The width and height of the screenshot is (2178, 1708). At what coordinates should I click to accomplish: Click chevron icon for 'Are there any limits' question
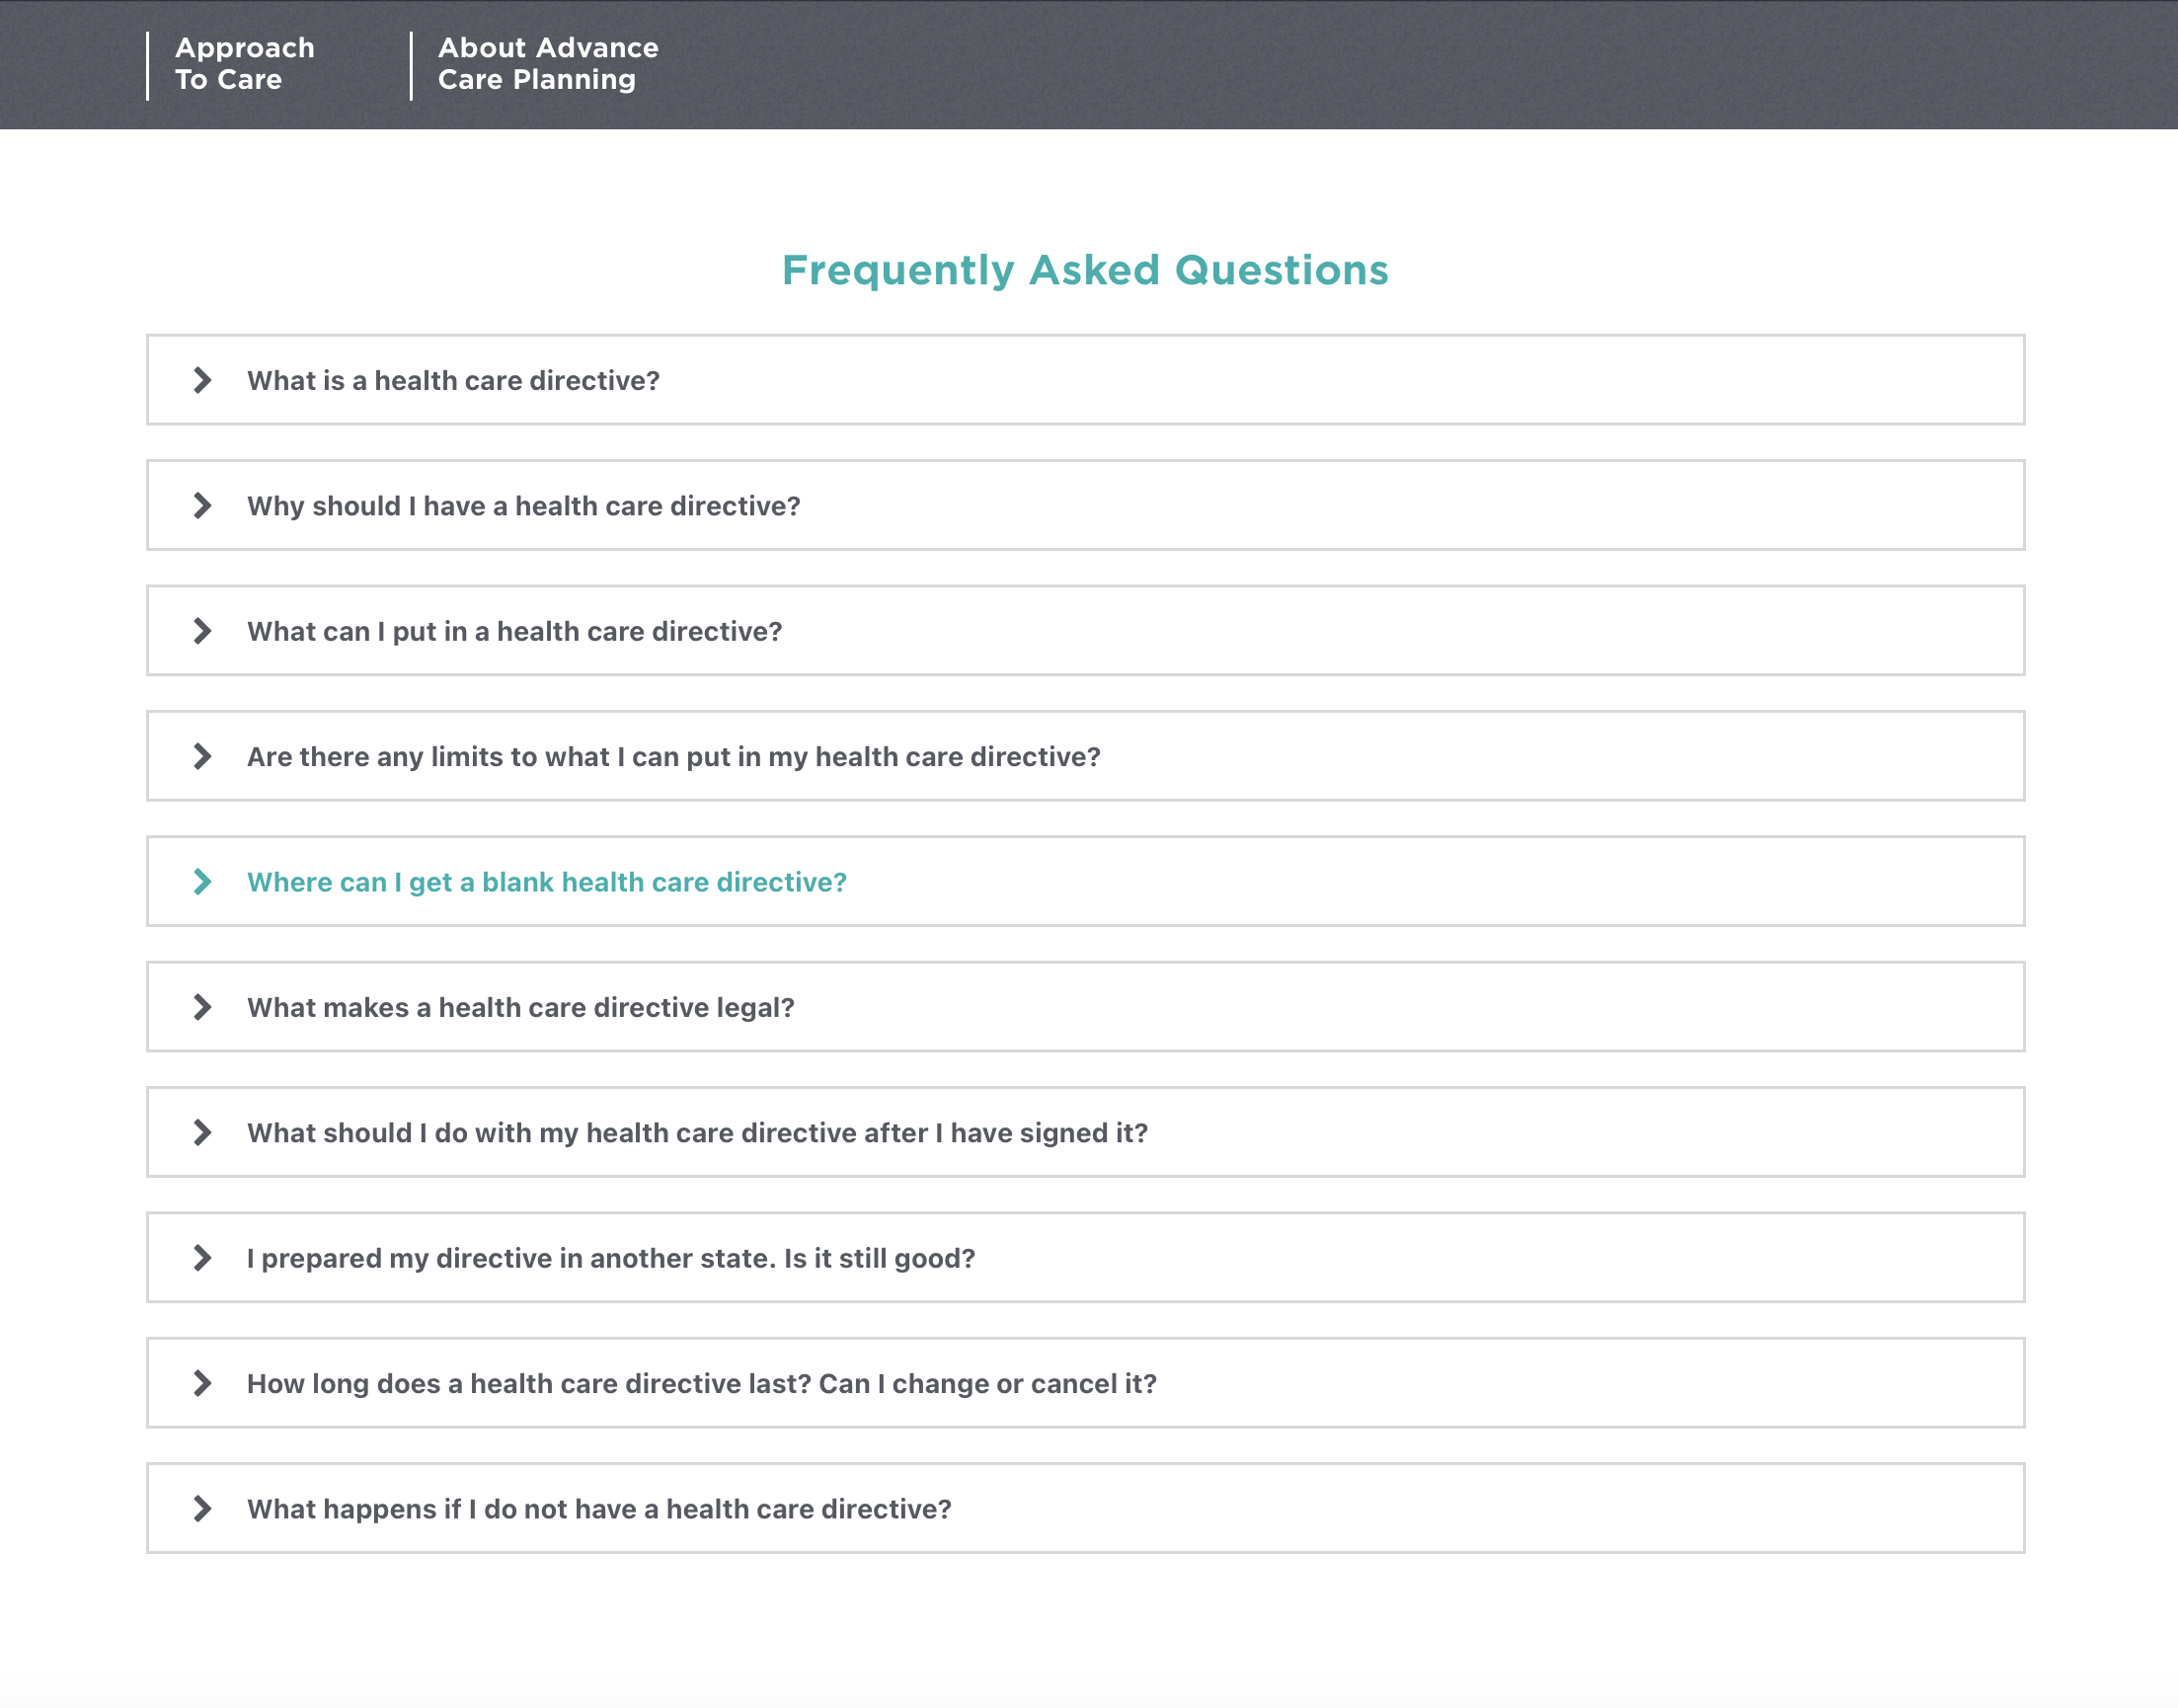coord(202,756)
